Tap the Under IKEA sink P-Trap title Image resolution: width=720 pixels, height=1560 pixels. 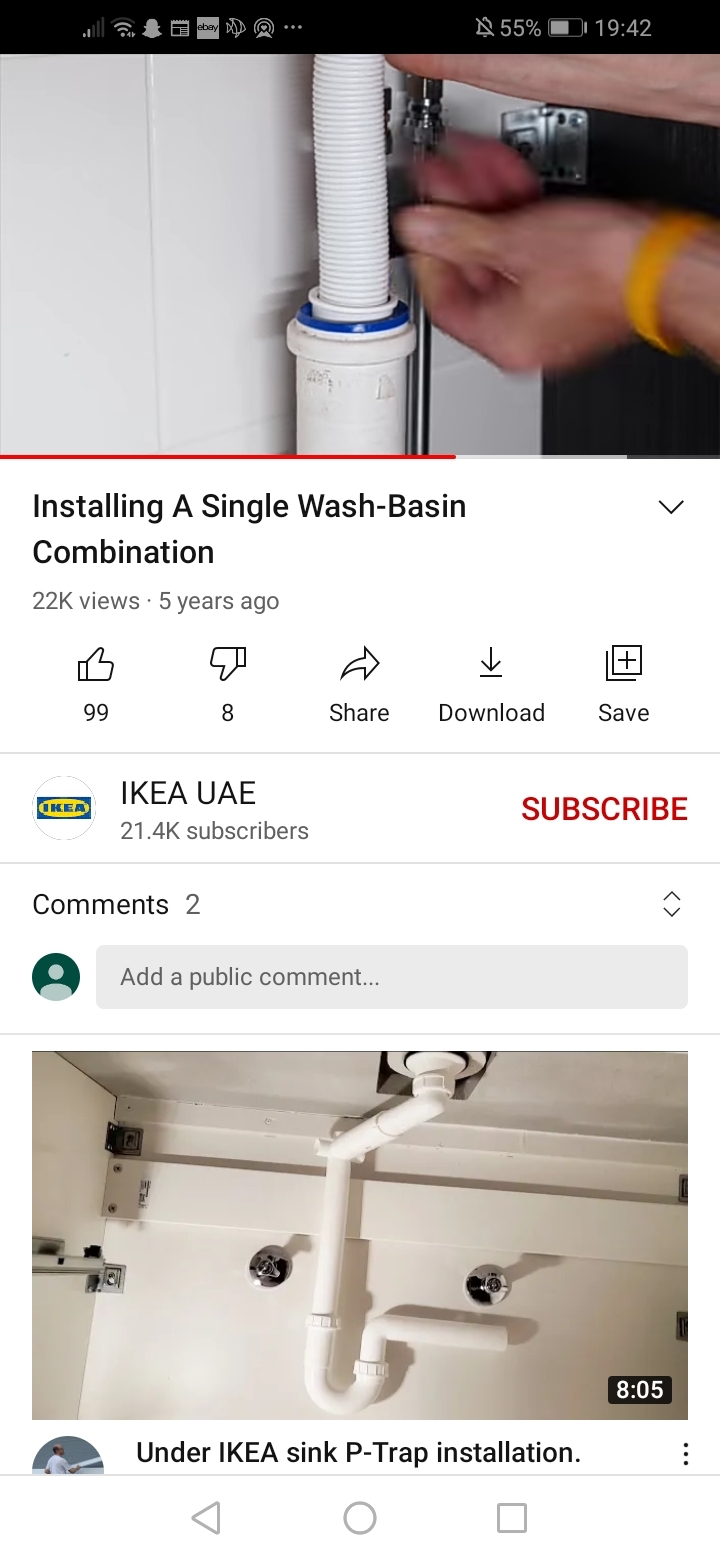pos(358,1452)
